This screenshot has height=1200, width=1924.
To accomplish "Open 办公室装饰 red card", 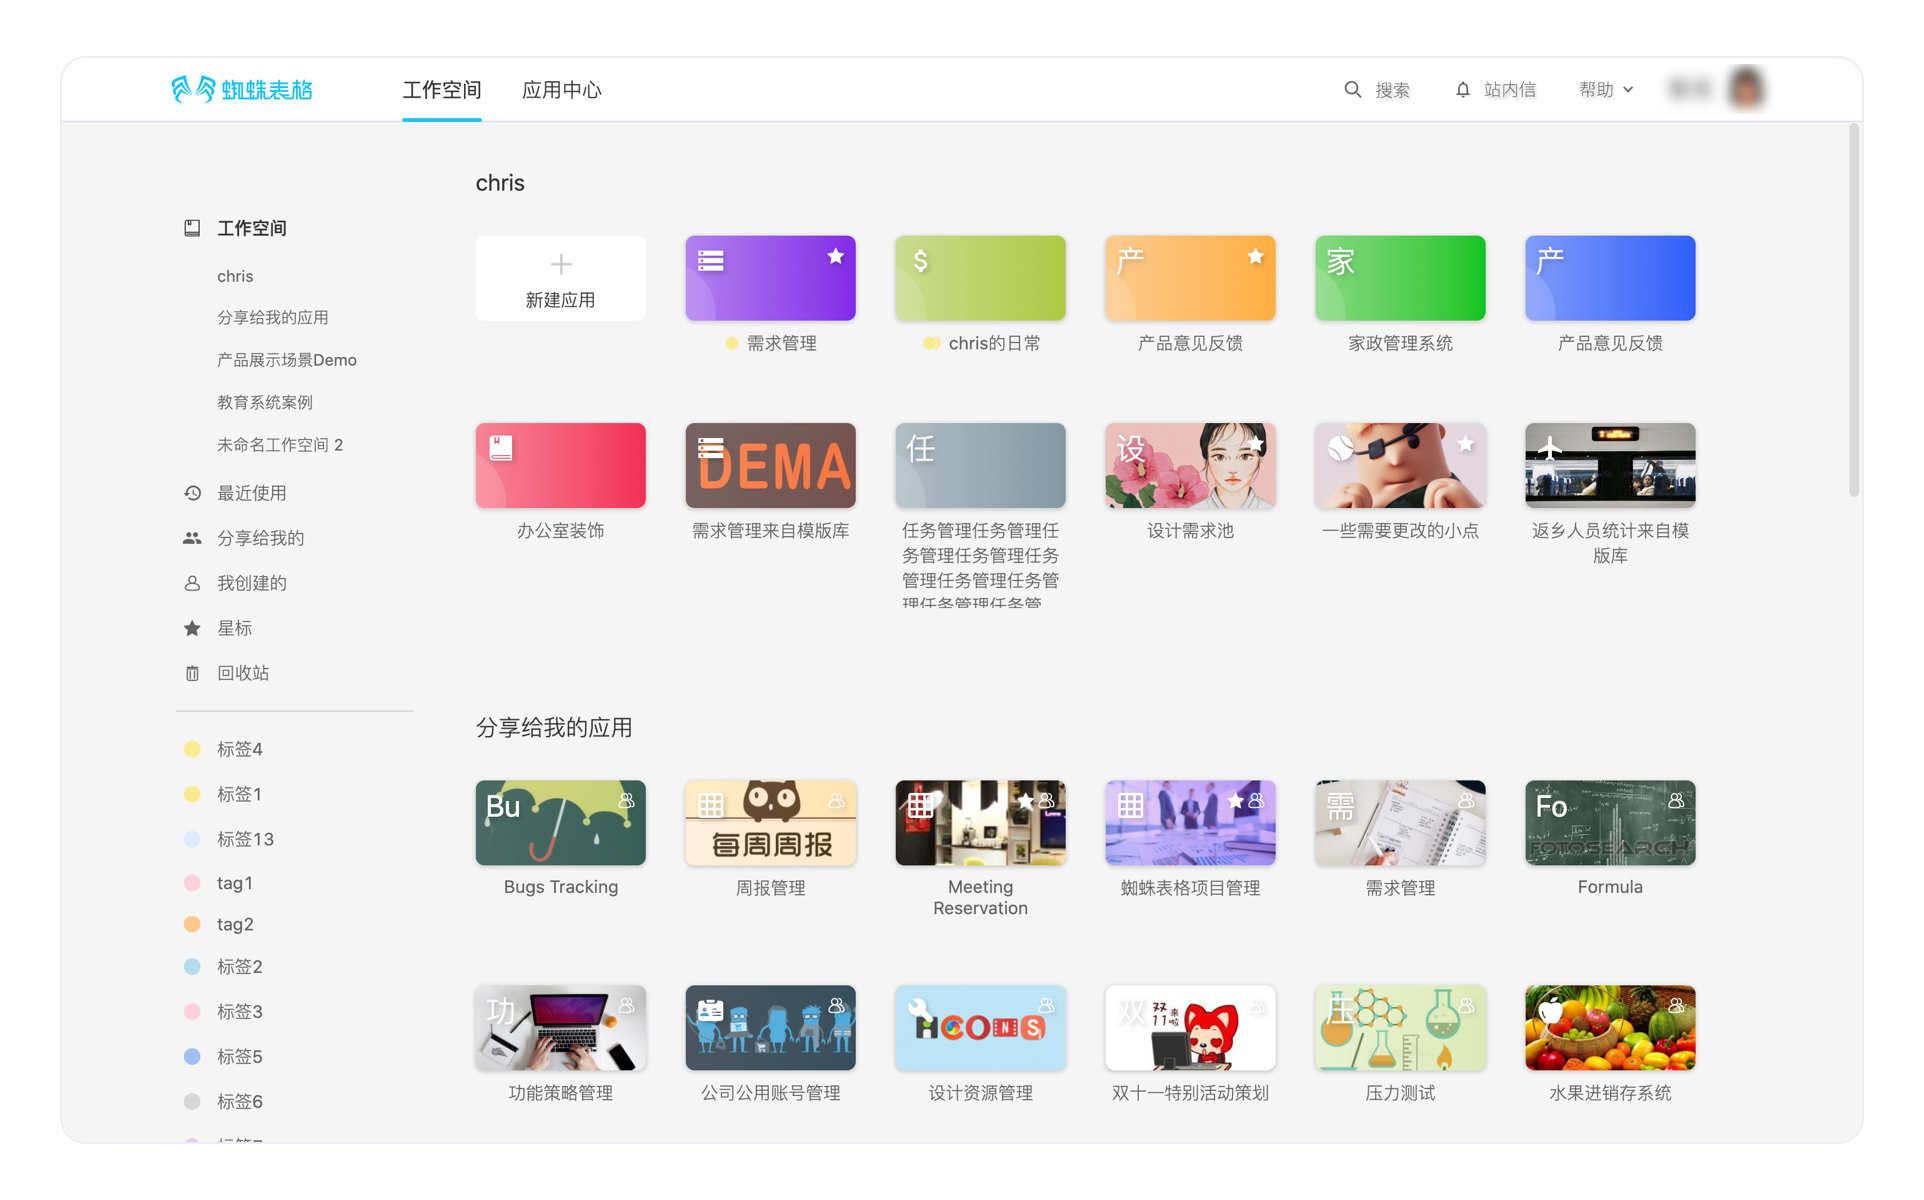I will (x=560, y=465).
